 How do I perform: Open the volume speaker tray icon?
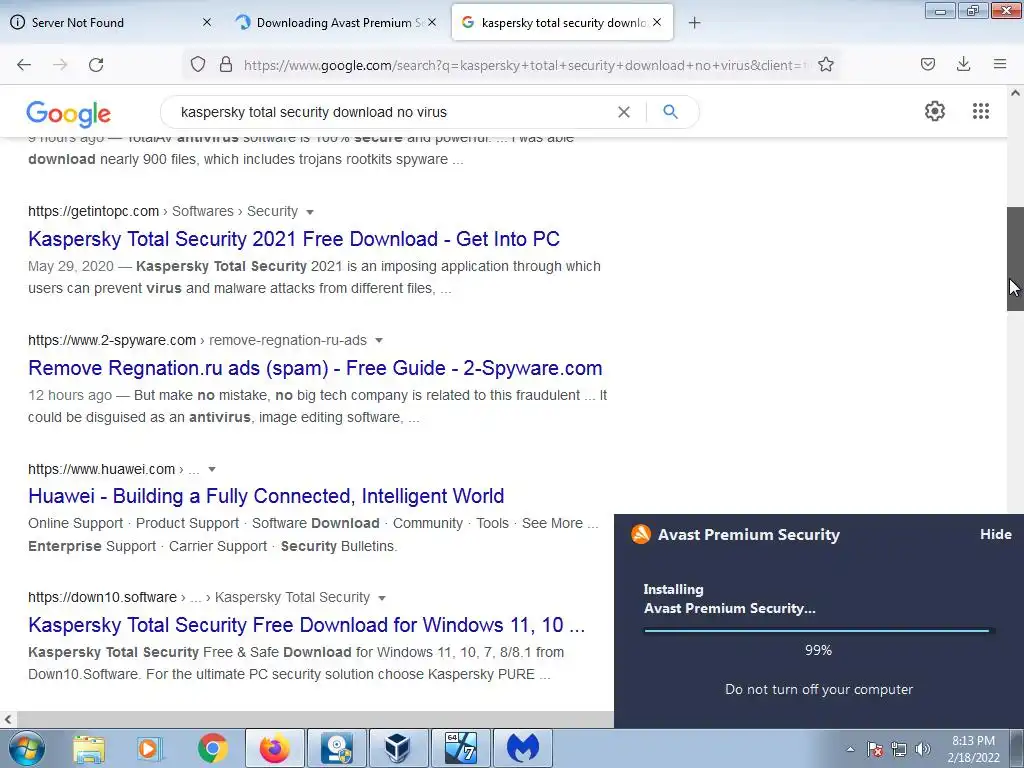click(923, 749)
